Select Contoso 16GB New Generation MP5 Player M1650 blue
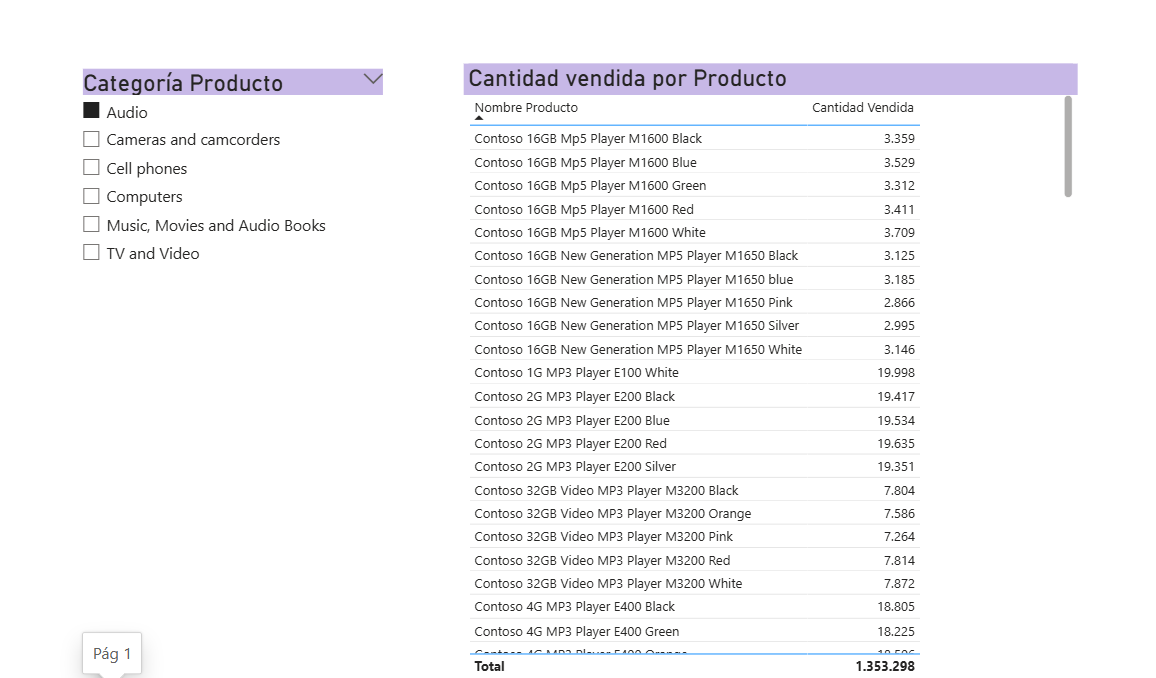 click(694, 279)
